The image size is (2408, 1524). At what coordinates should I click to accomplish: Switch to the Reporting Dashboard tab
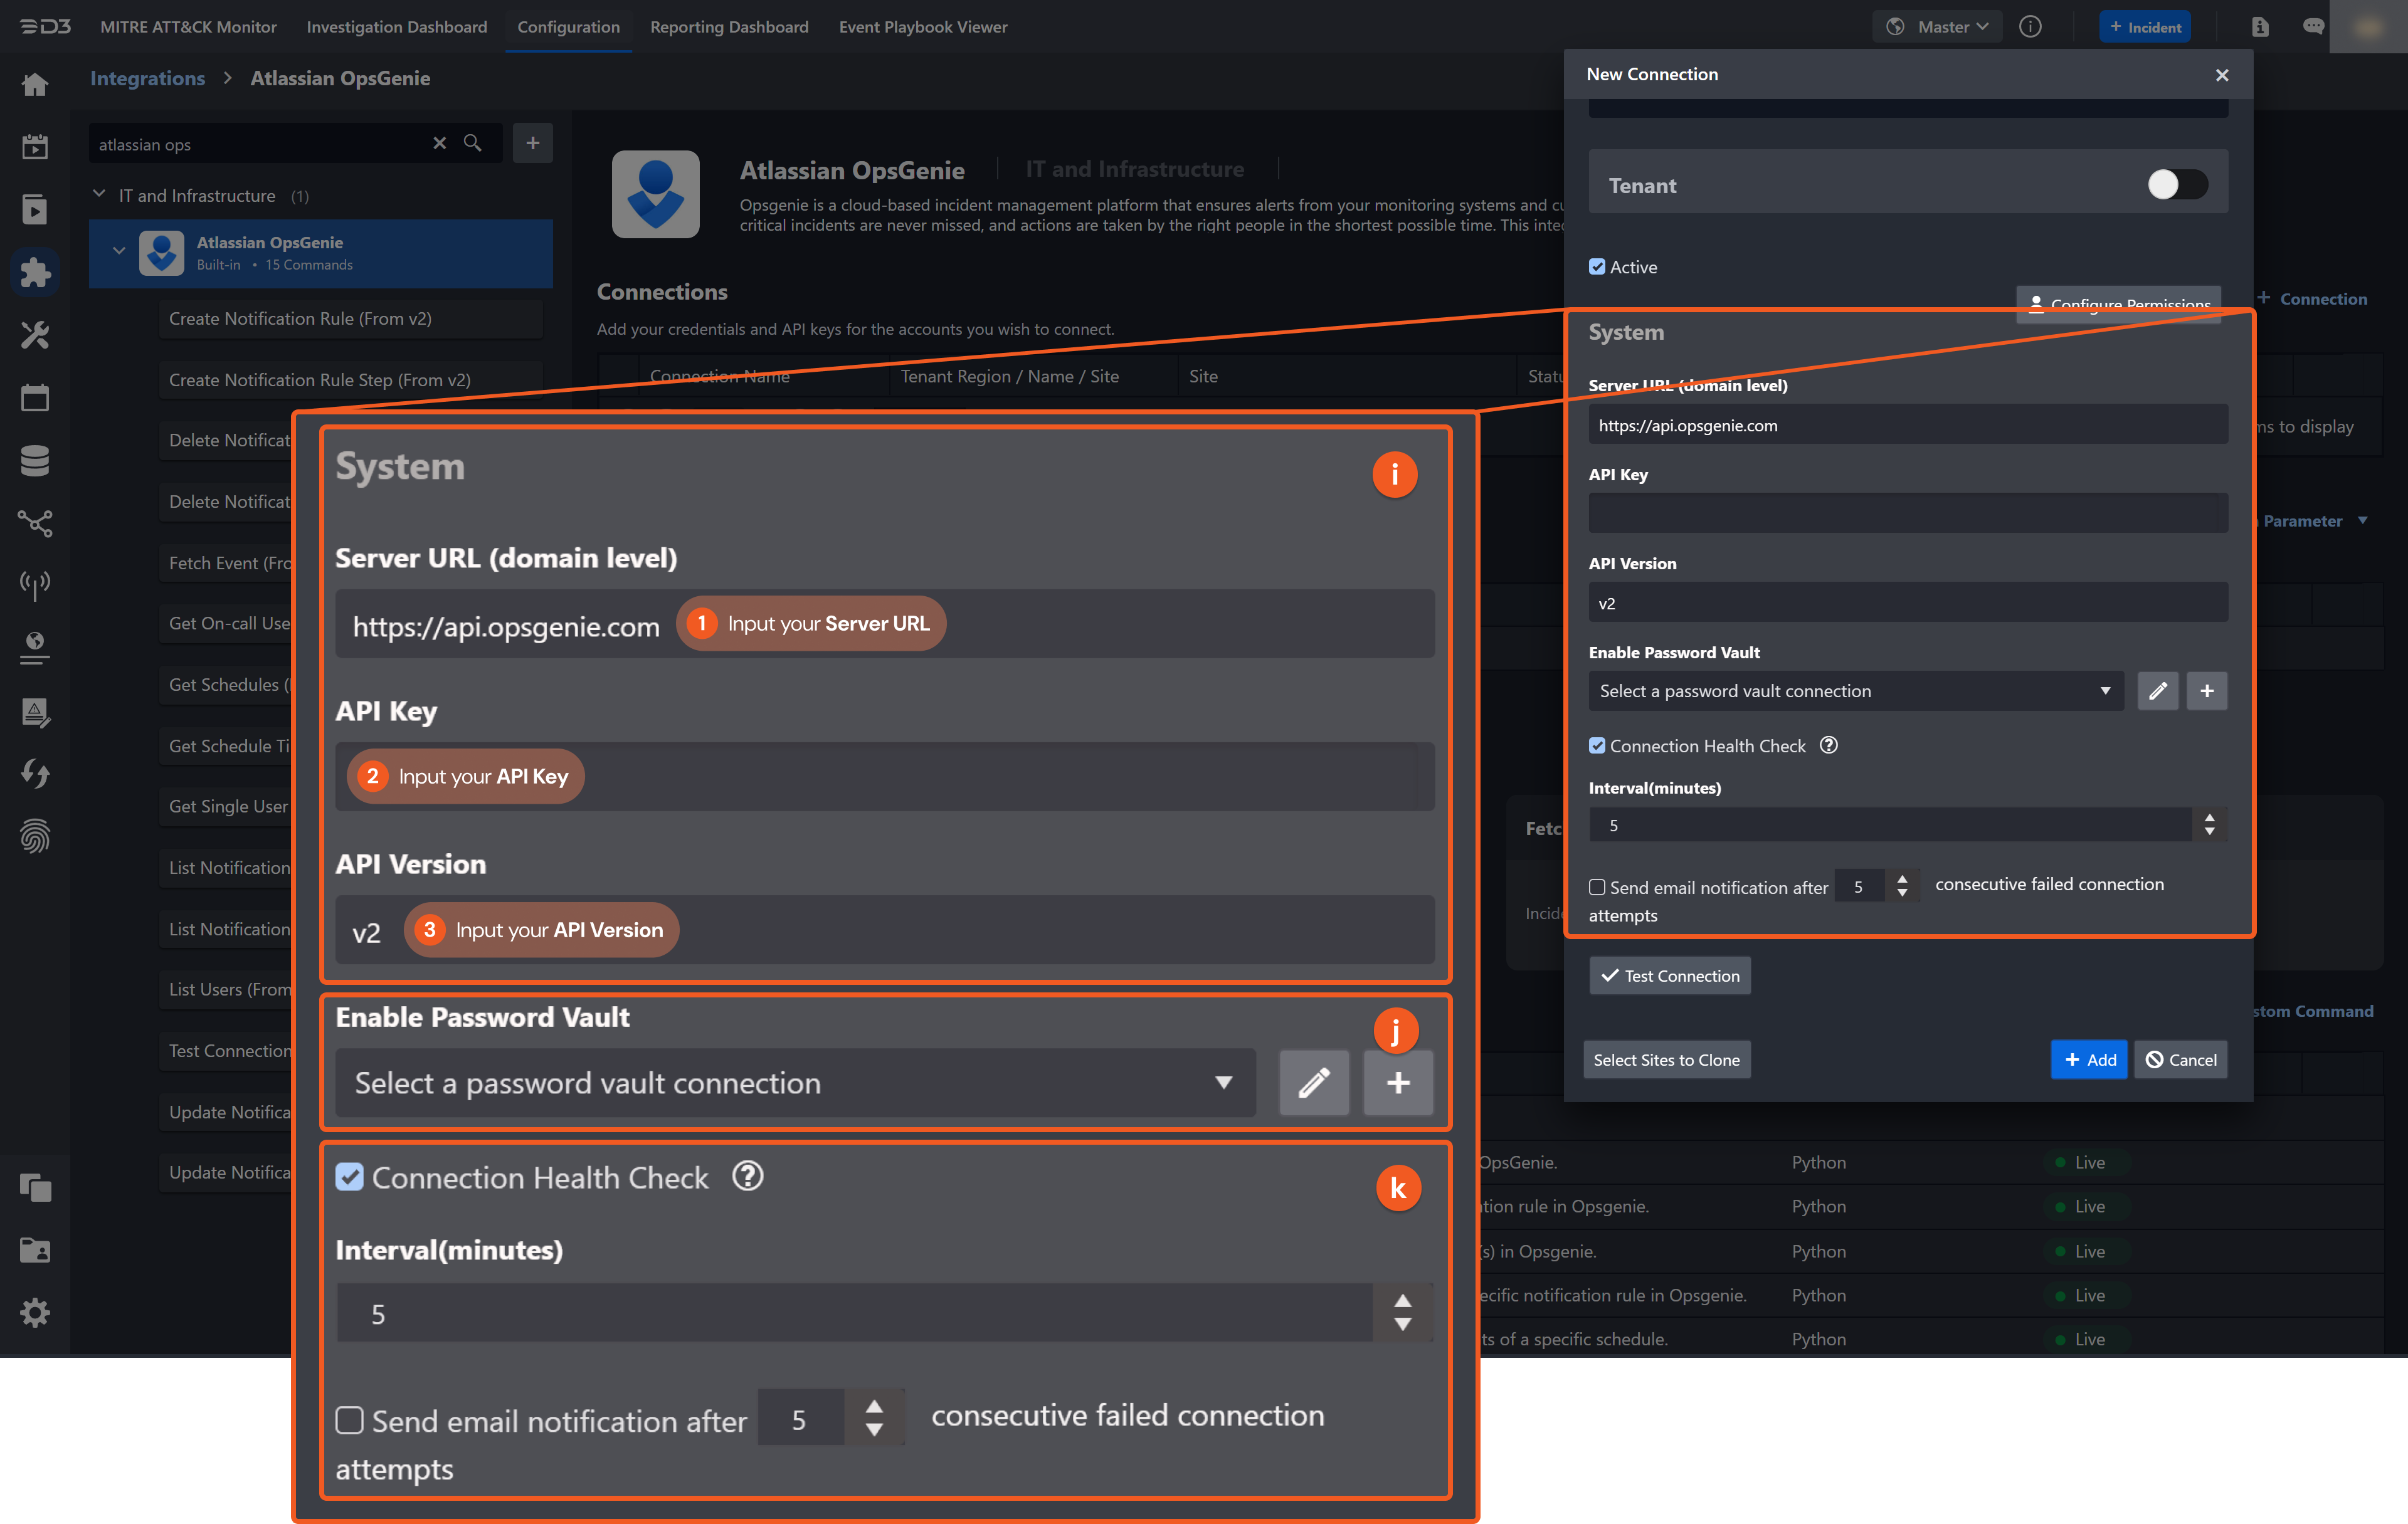[729, 27]
